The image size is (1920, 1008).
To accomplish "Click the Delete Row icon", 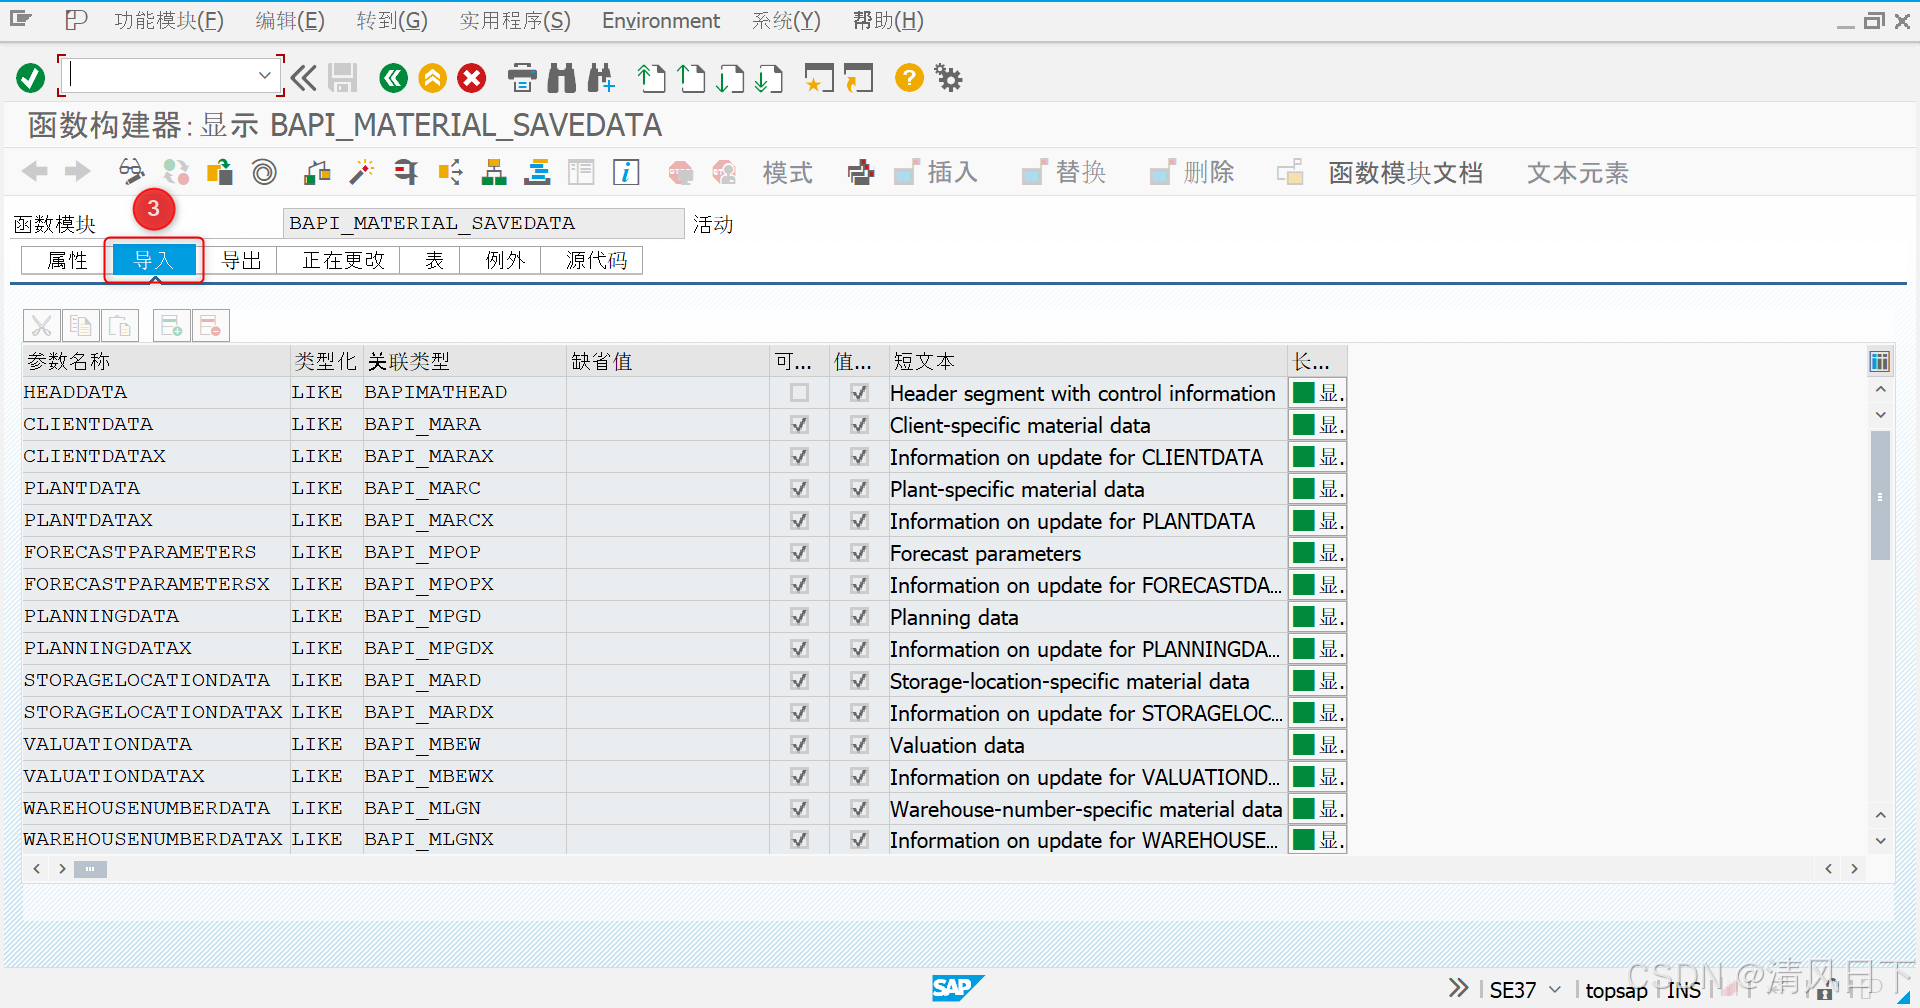I will 210,326.
